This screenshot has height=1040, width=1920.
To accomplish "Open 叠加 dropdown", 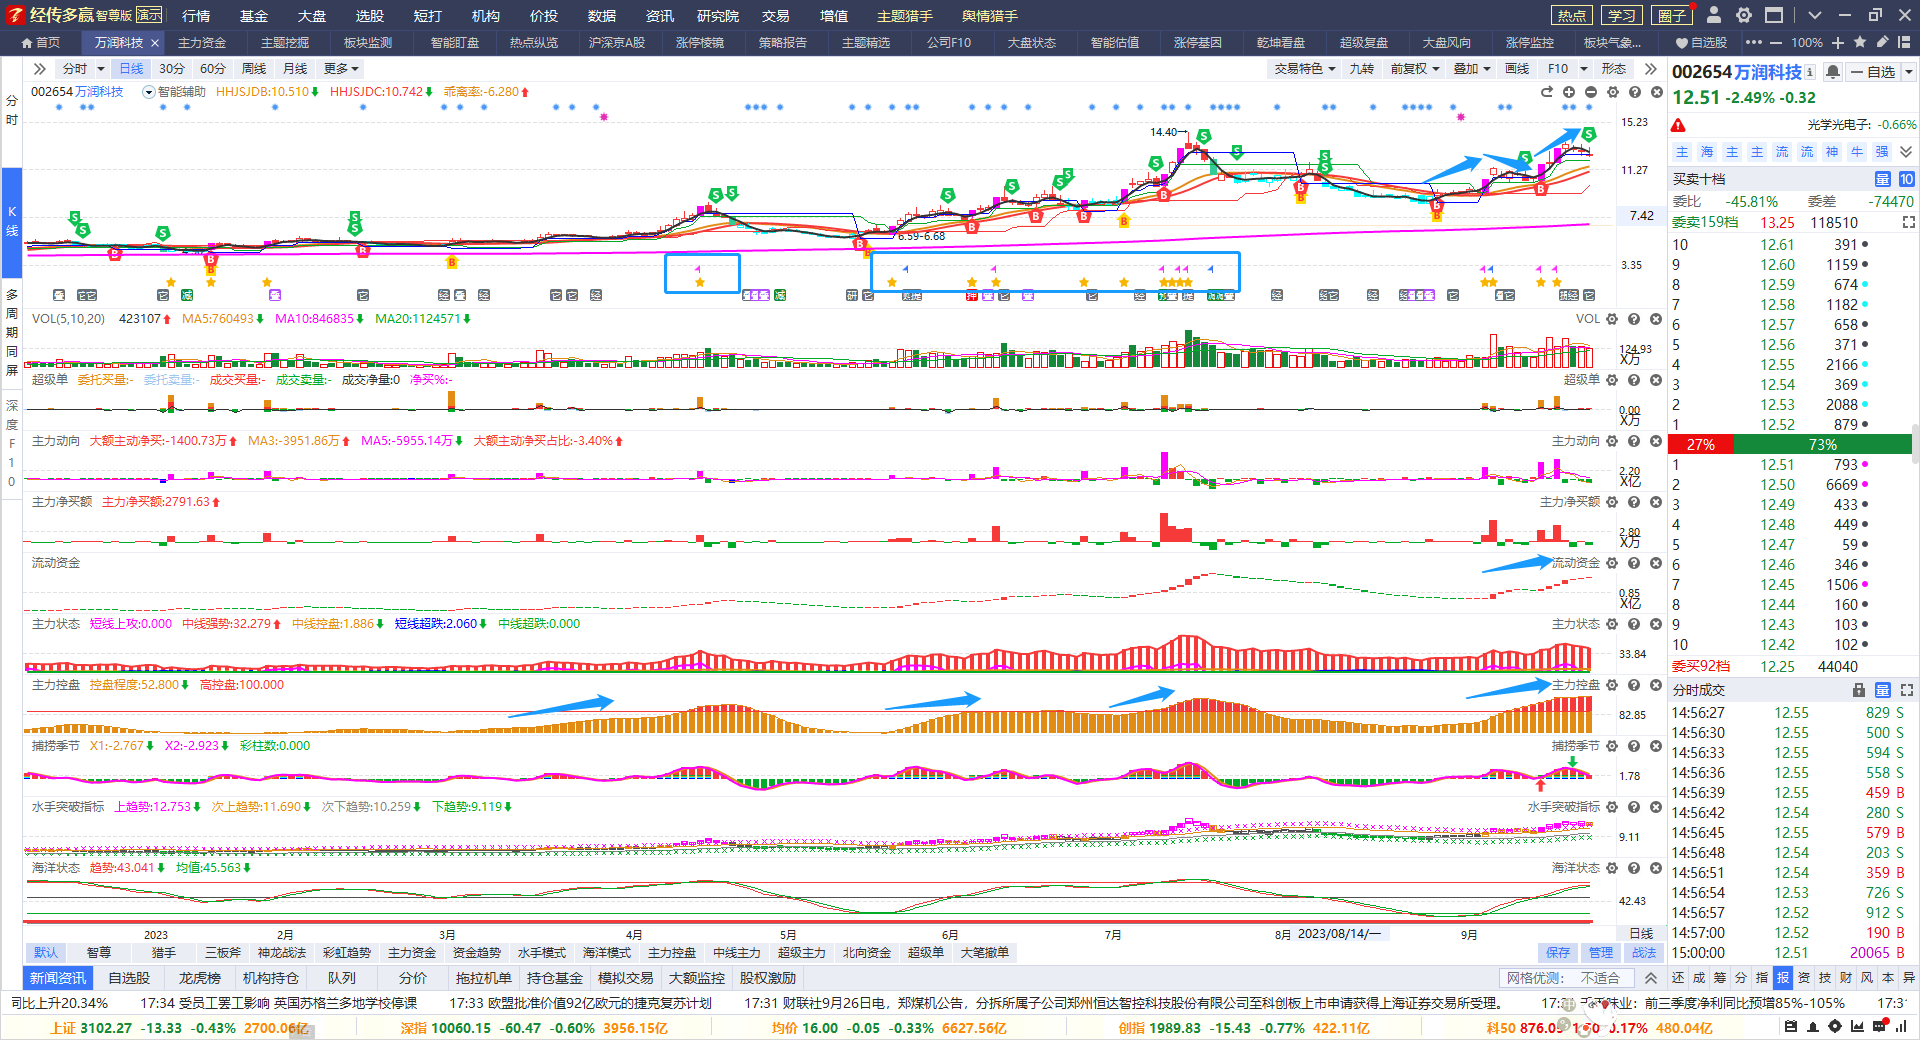I will click(x=1472, y=69).
